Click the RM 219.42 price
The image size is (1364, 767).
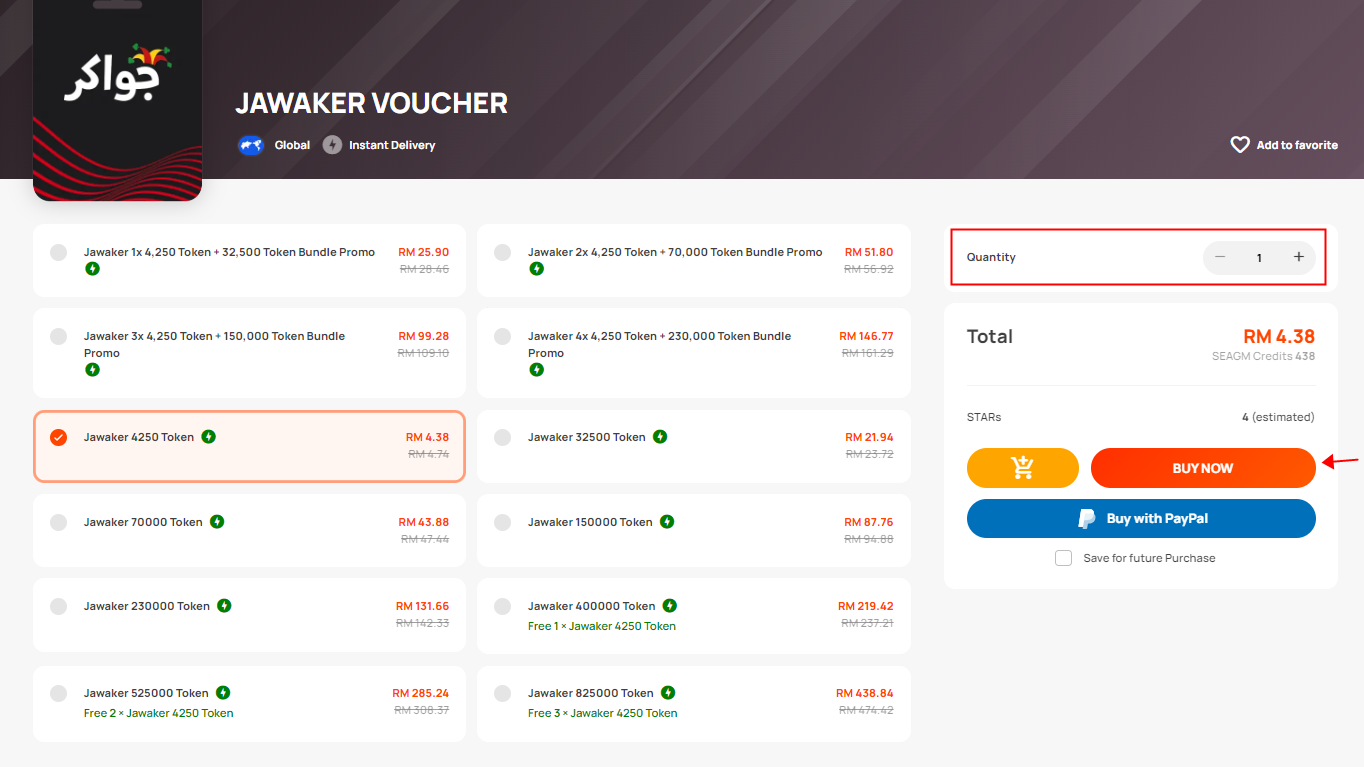(866, 606)
